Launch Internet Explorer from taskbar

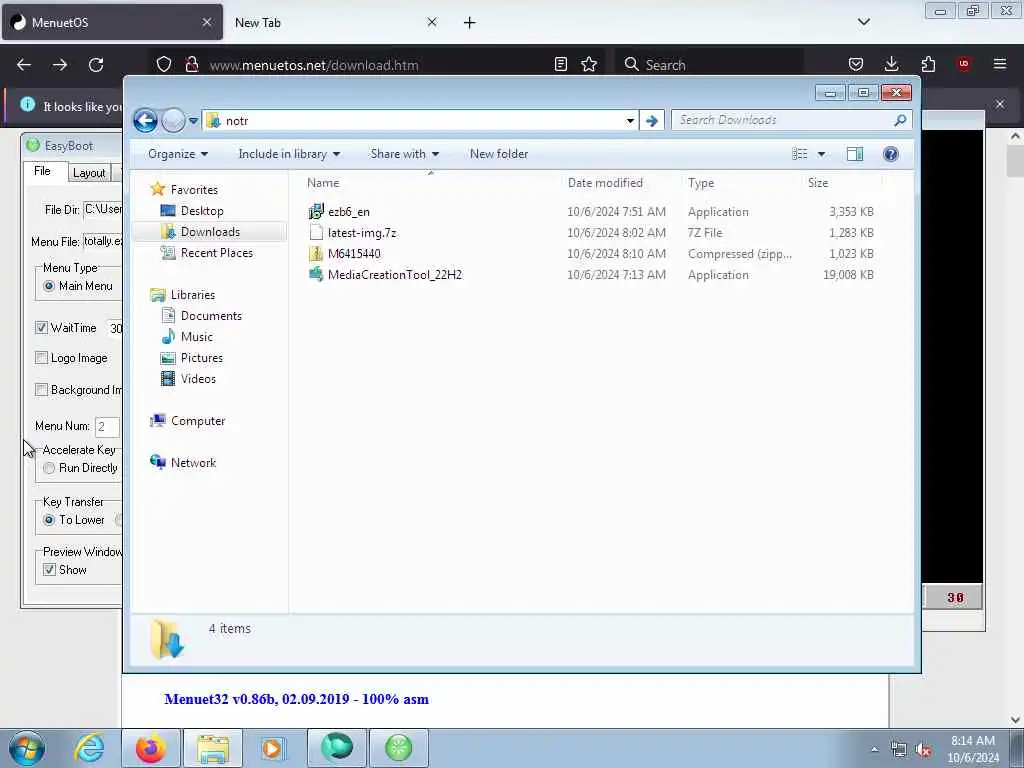tap(89, 748)
